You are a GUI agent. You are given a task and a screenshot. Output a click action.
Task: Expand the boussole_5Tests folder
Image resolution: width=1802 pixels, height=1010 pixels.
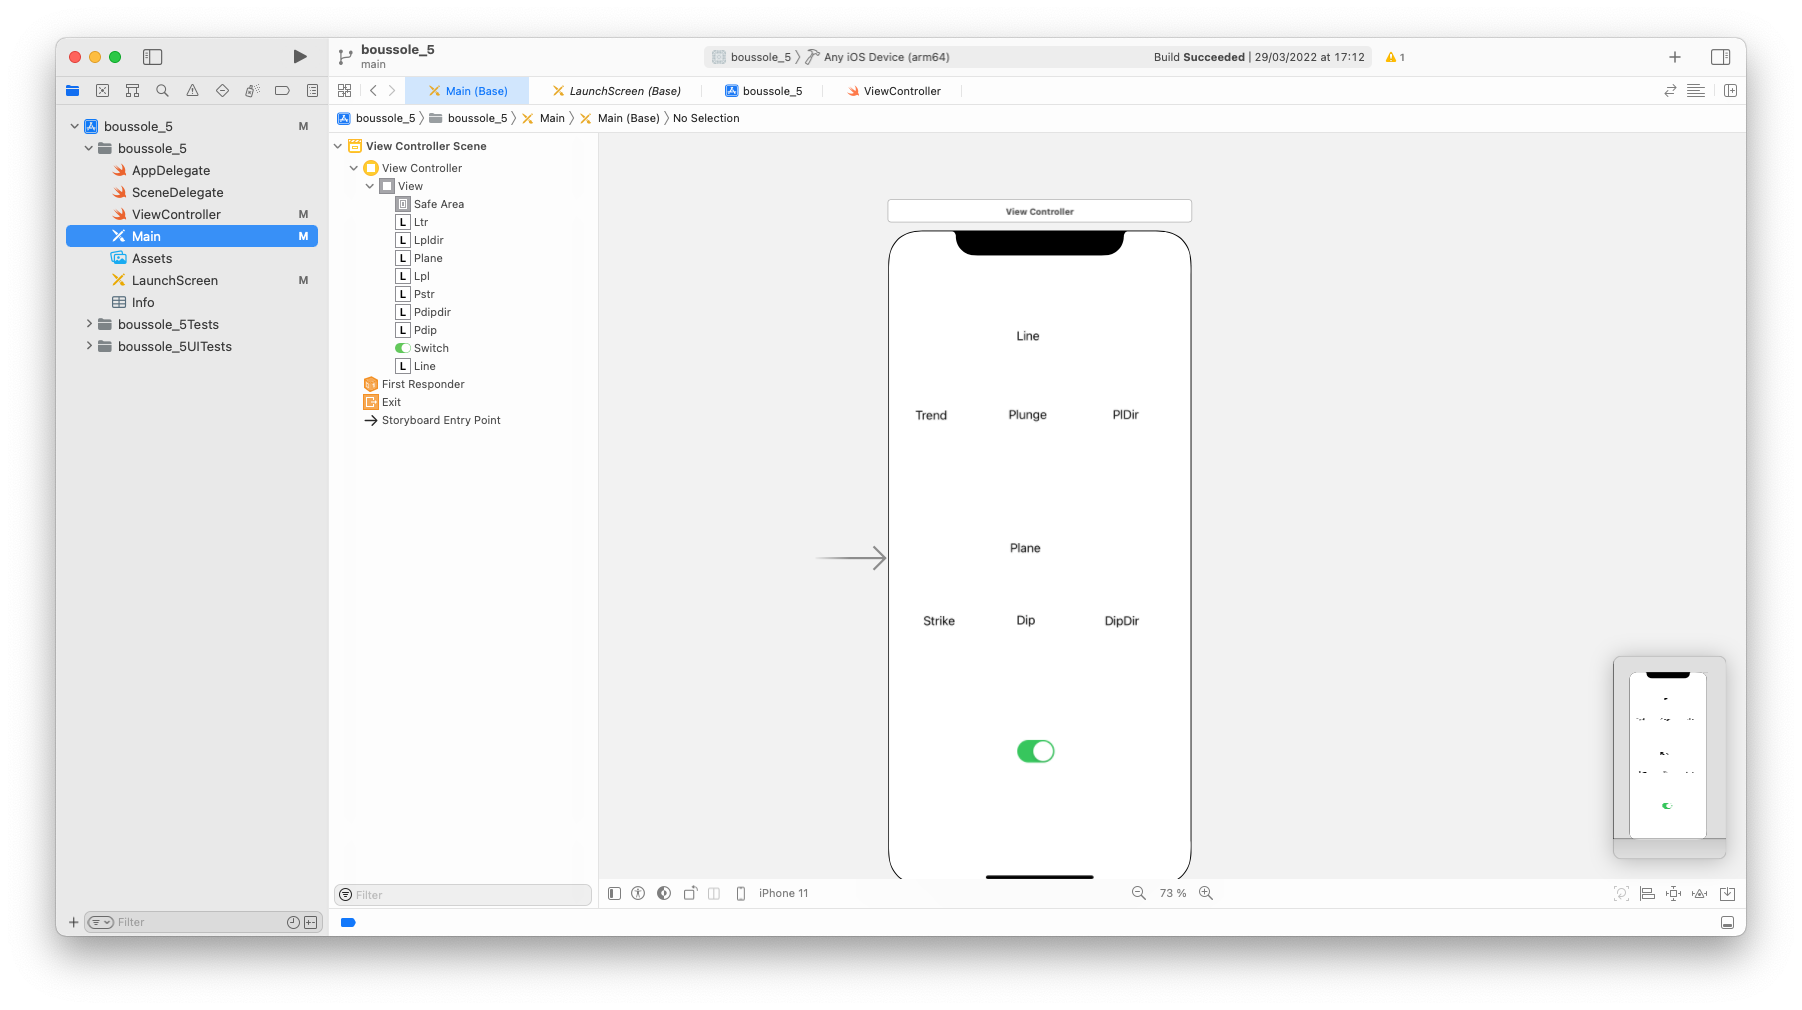tap(89, 324)
